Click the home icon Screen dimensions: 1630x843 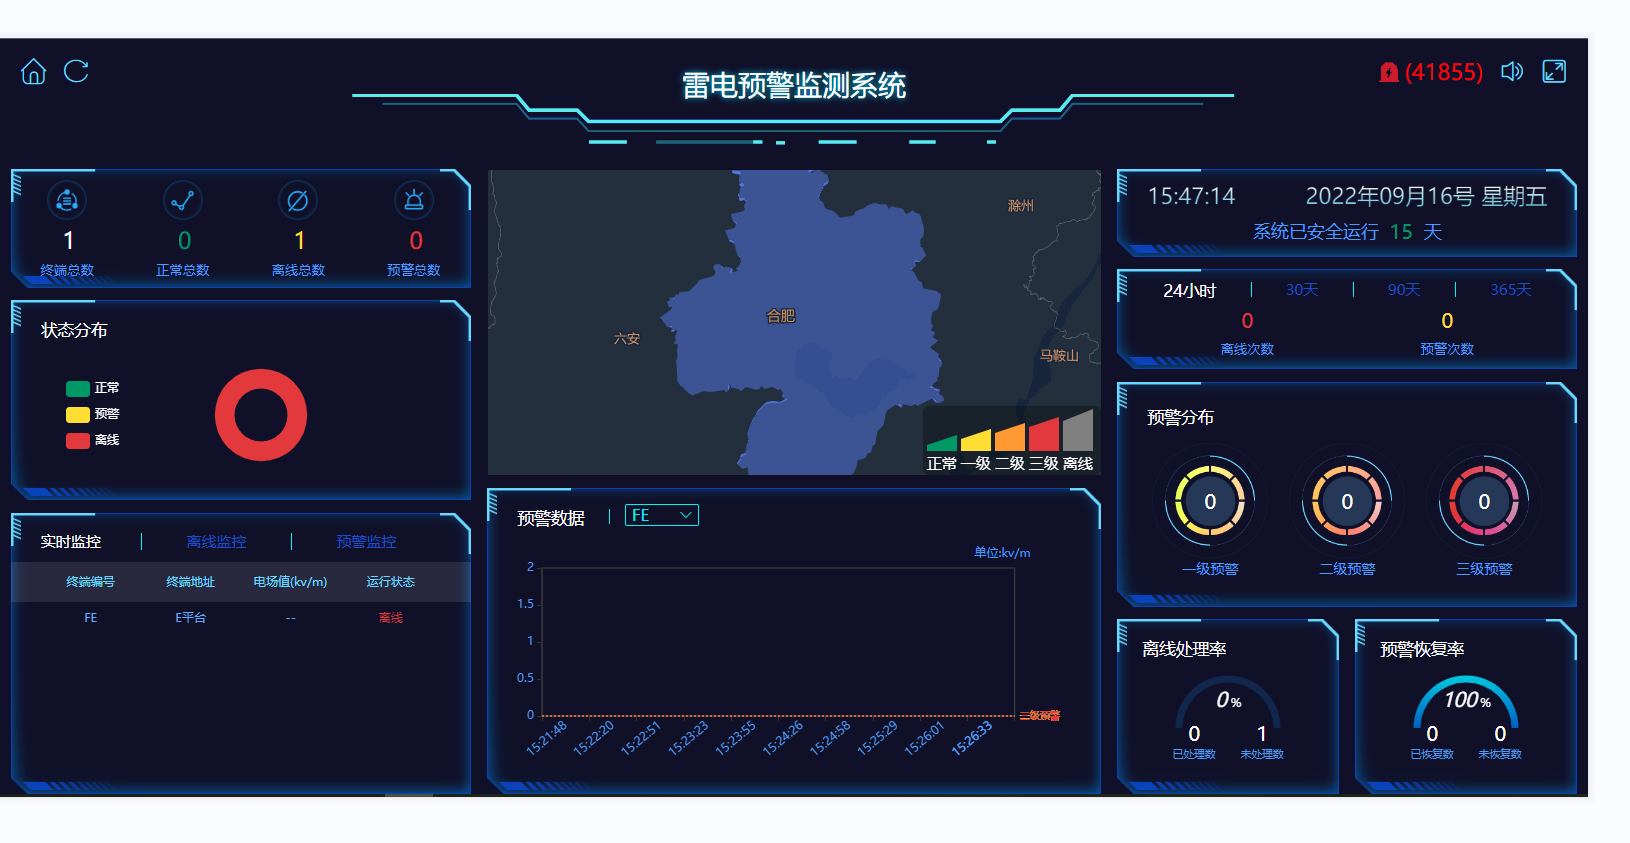coord(33,72)
